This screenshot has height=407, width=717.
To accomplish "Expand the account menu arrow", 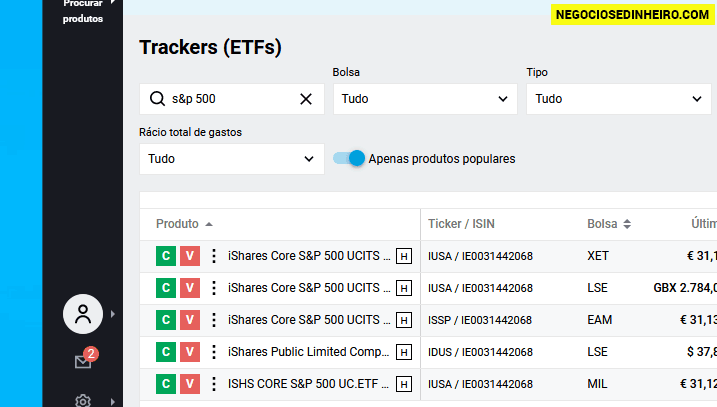I will pyautogui.click(x=113, y=314).
